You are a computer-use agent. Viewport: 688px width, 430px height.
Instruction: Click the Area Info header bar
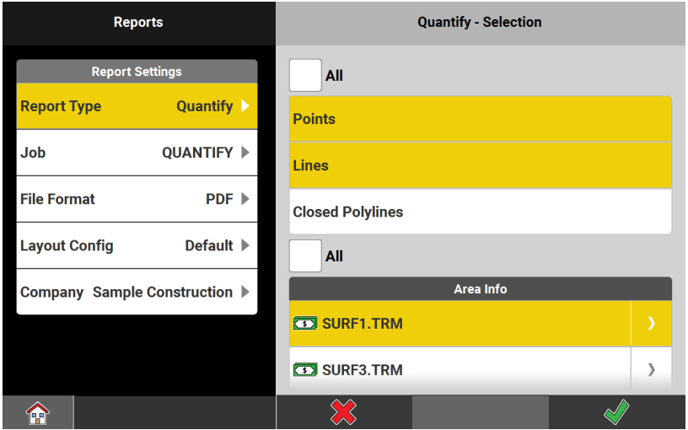point(480,289)
